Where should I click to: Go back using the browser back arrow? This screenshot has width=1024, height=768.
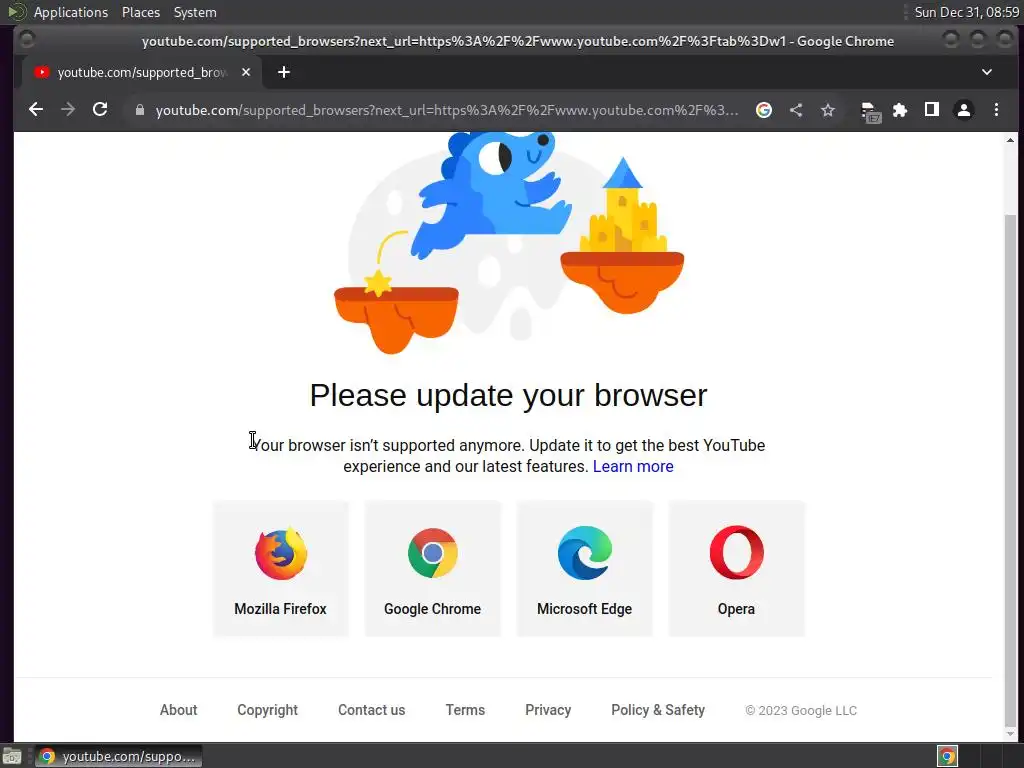tap(36, 110)
